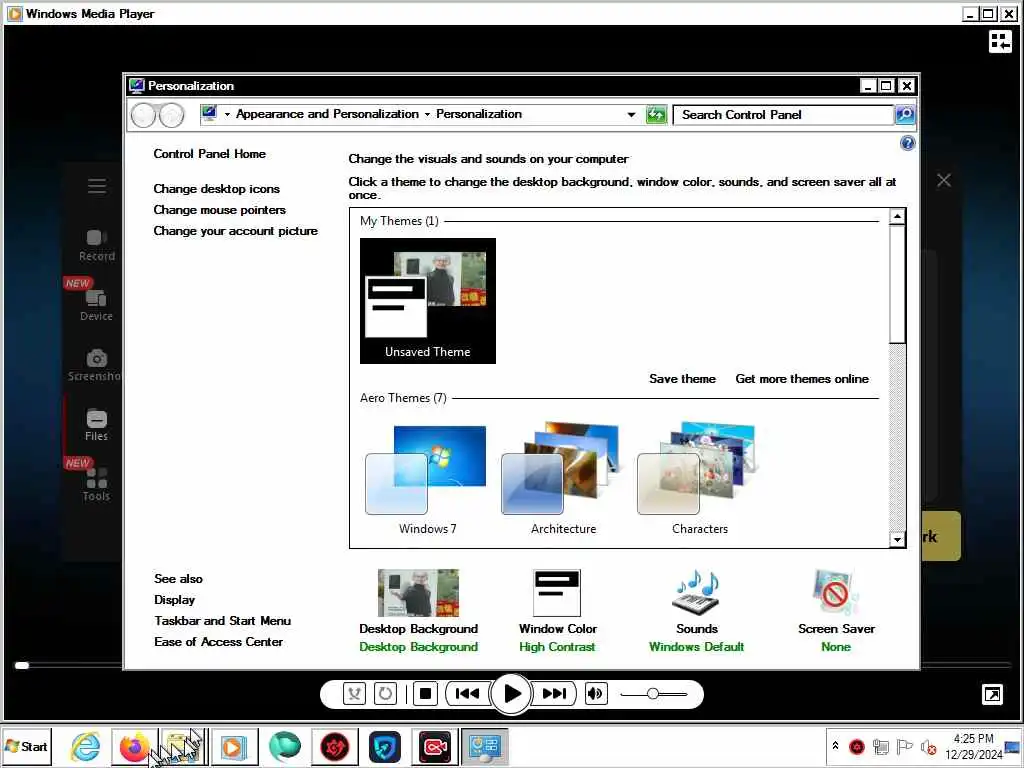This screenshot has width=1024, height=768.
Task: Close the recorder panel with X
Action: click(x=944, y=180)
